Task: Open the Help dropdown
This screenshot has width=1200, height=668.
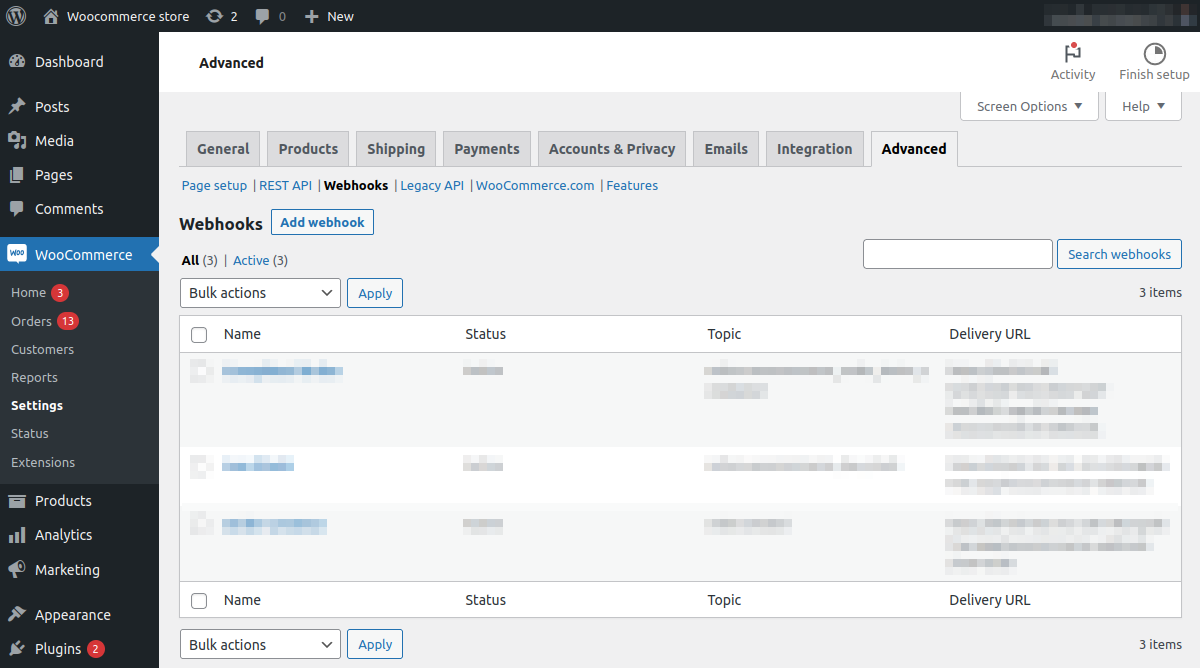Action: tap(1142, 105)
